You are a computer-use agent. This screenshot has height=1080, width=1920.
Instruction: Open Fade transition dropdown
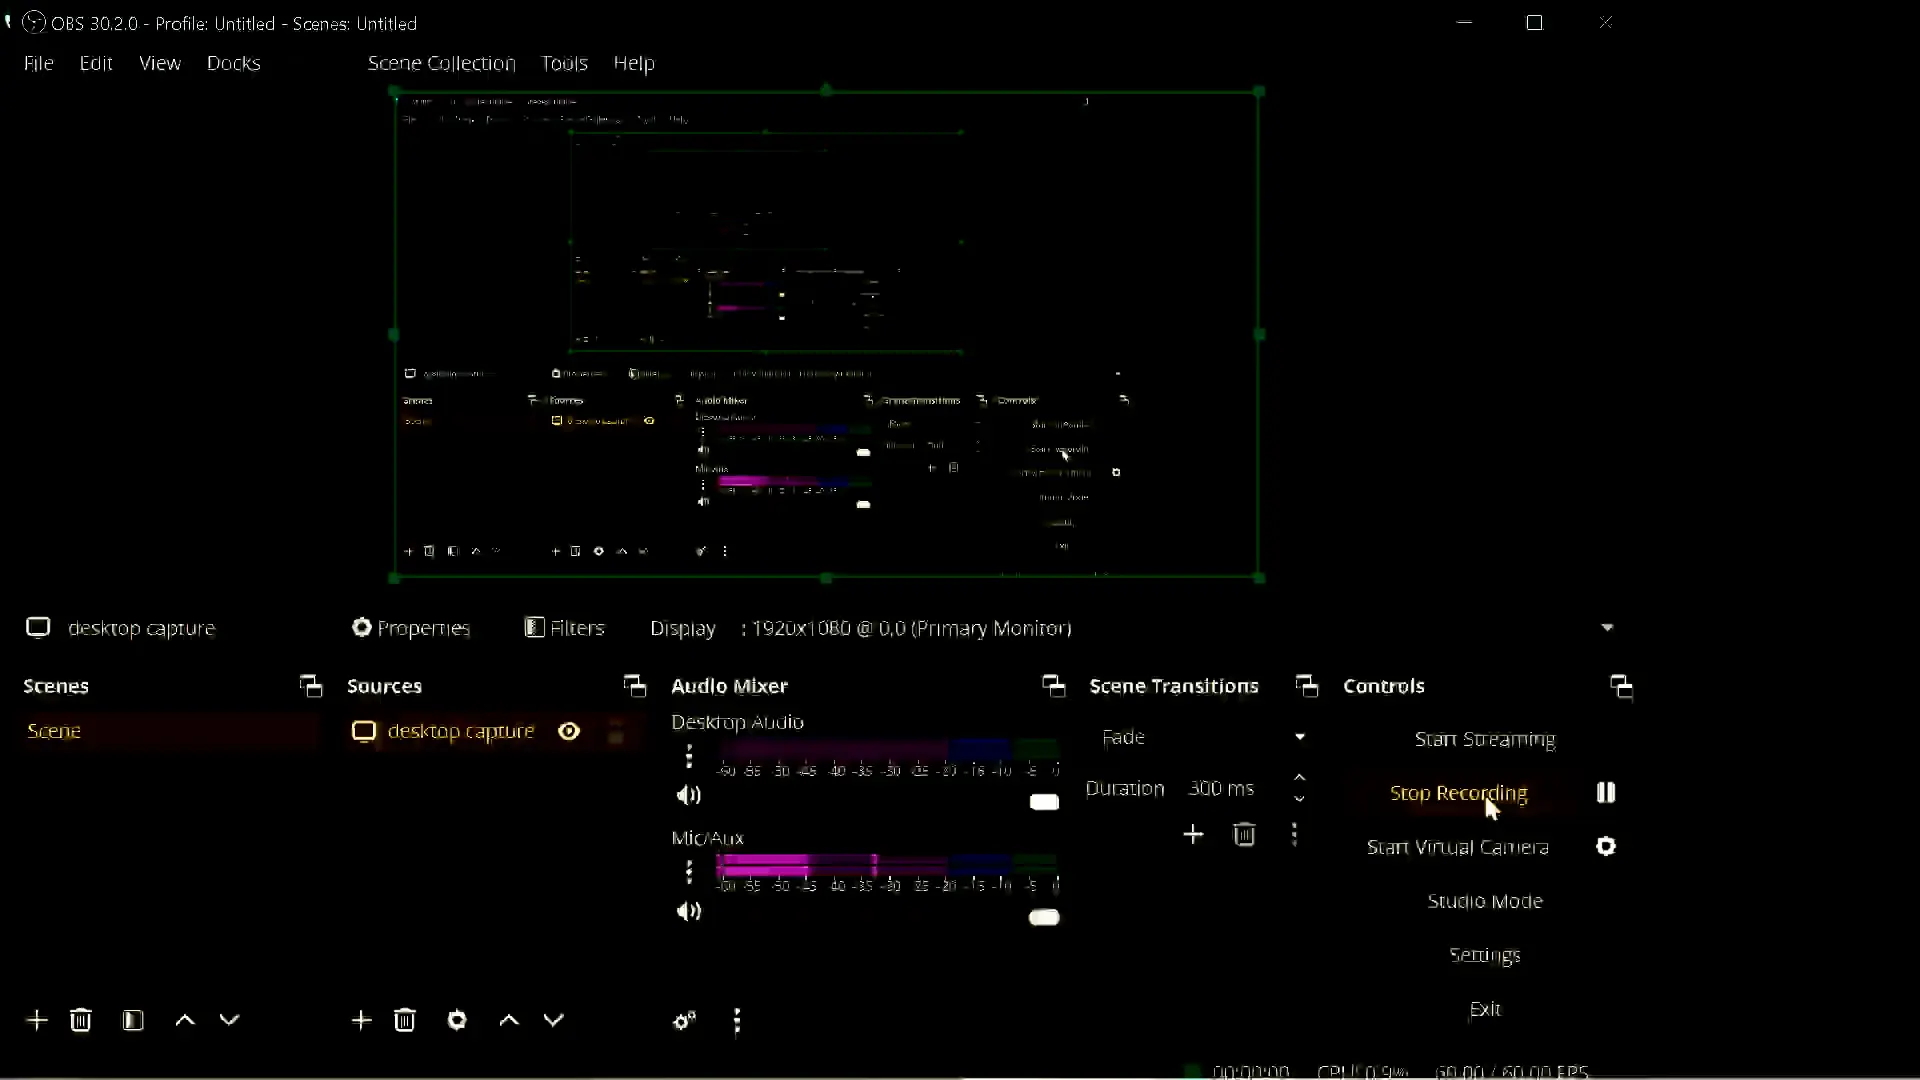coord(1204,737)
